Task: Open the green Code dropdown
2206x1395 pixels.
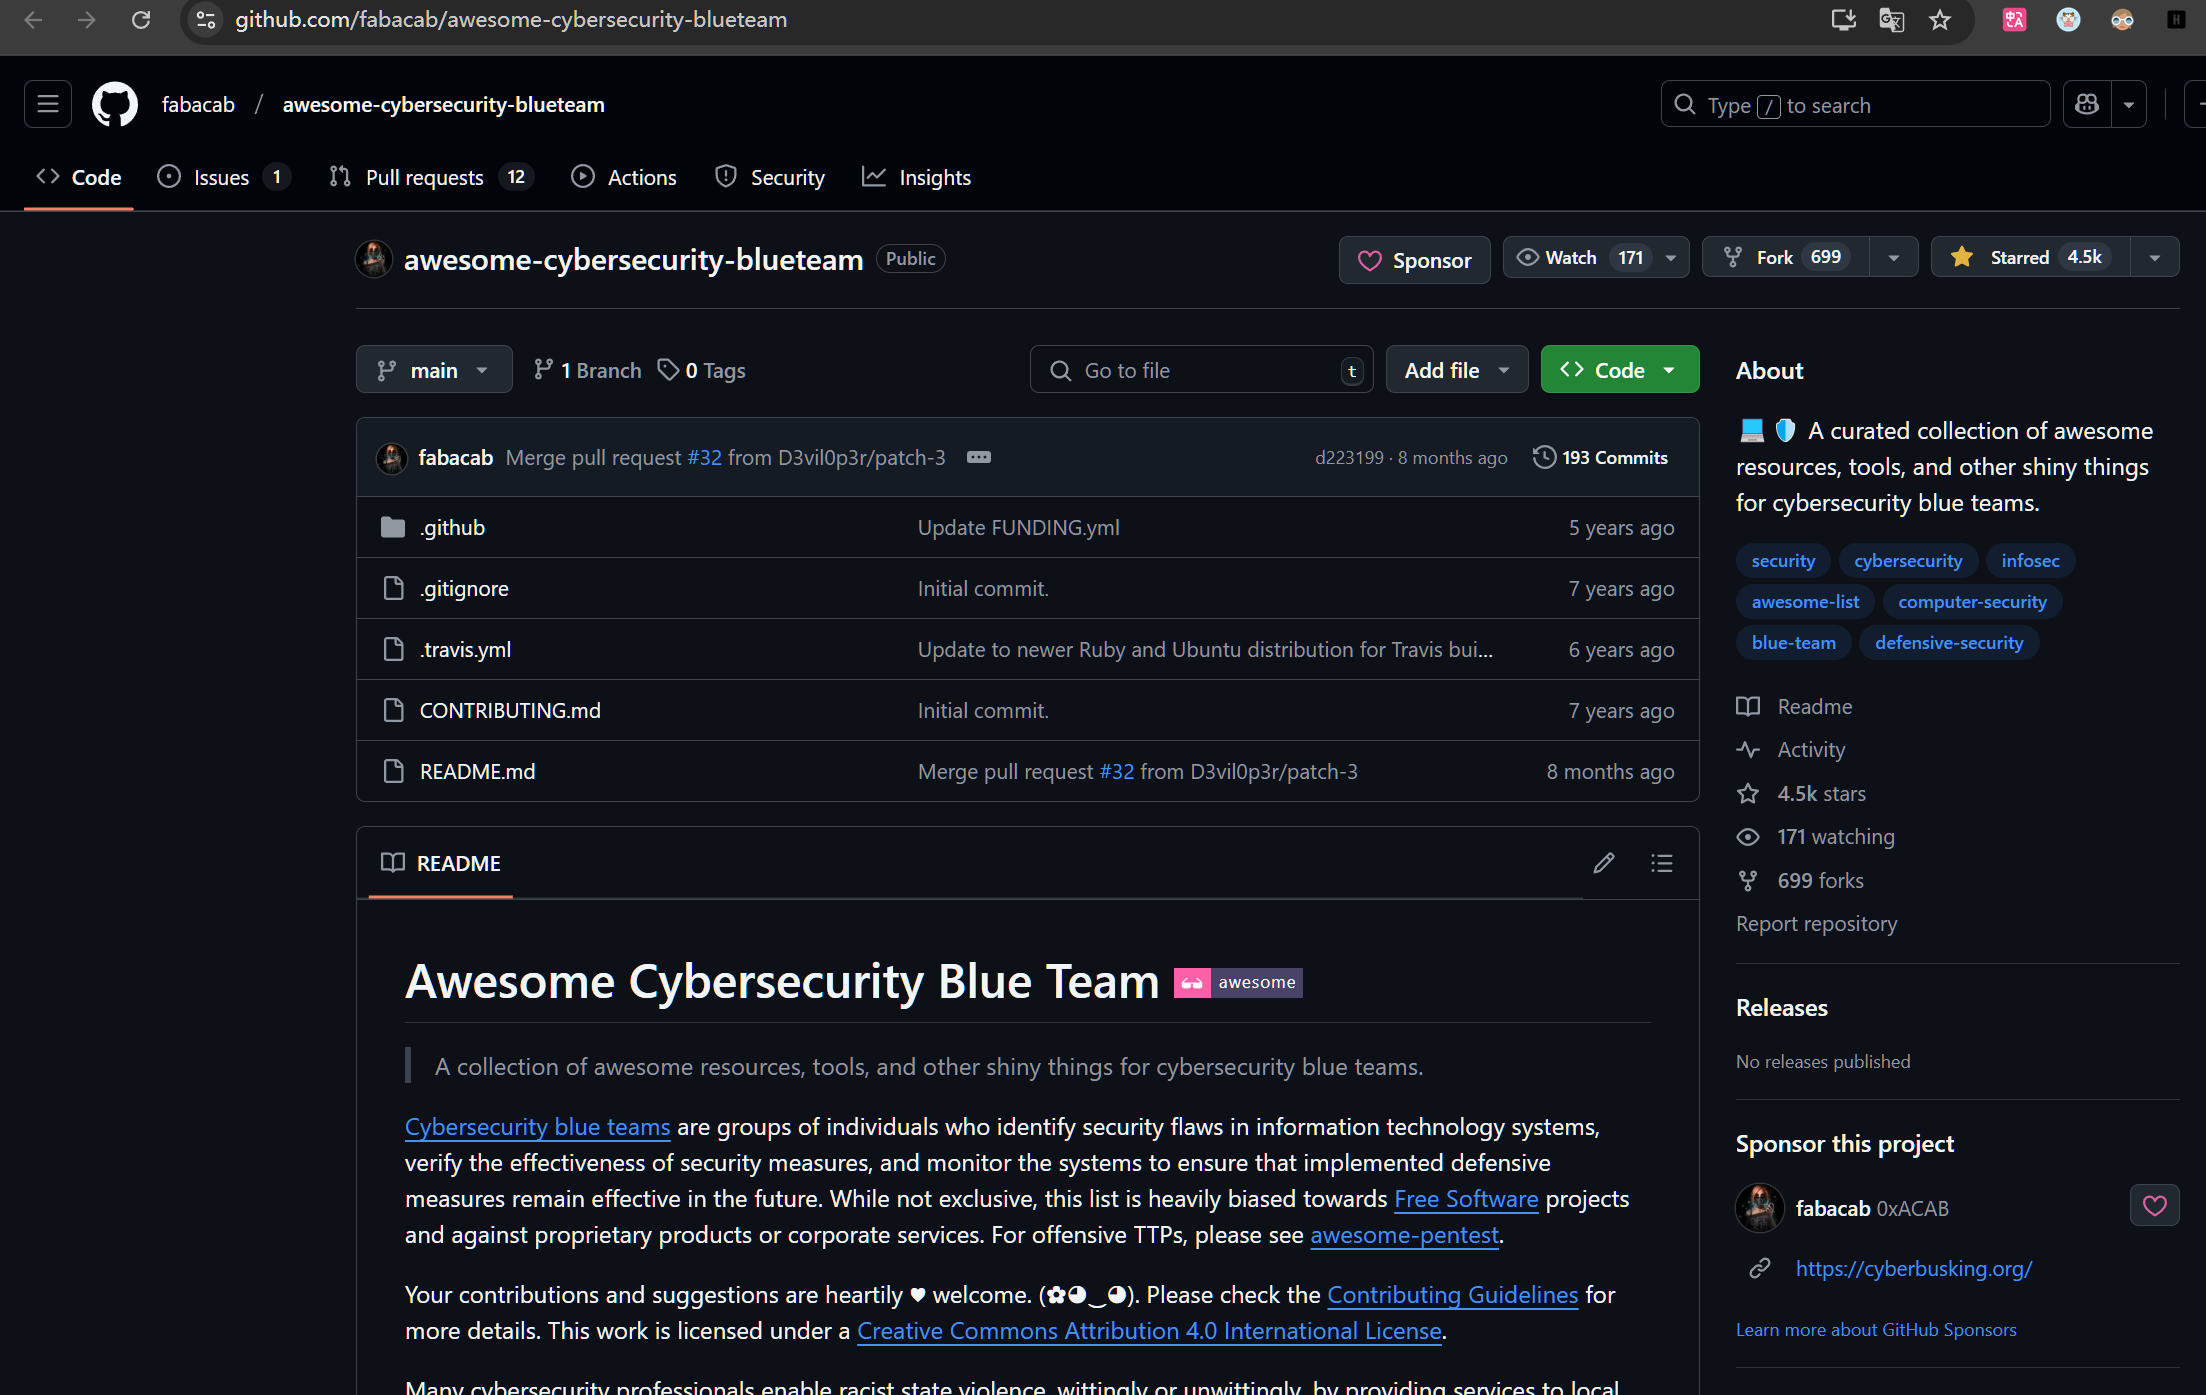Action: (x=1619, y=370)
